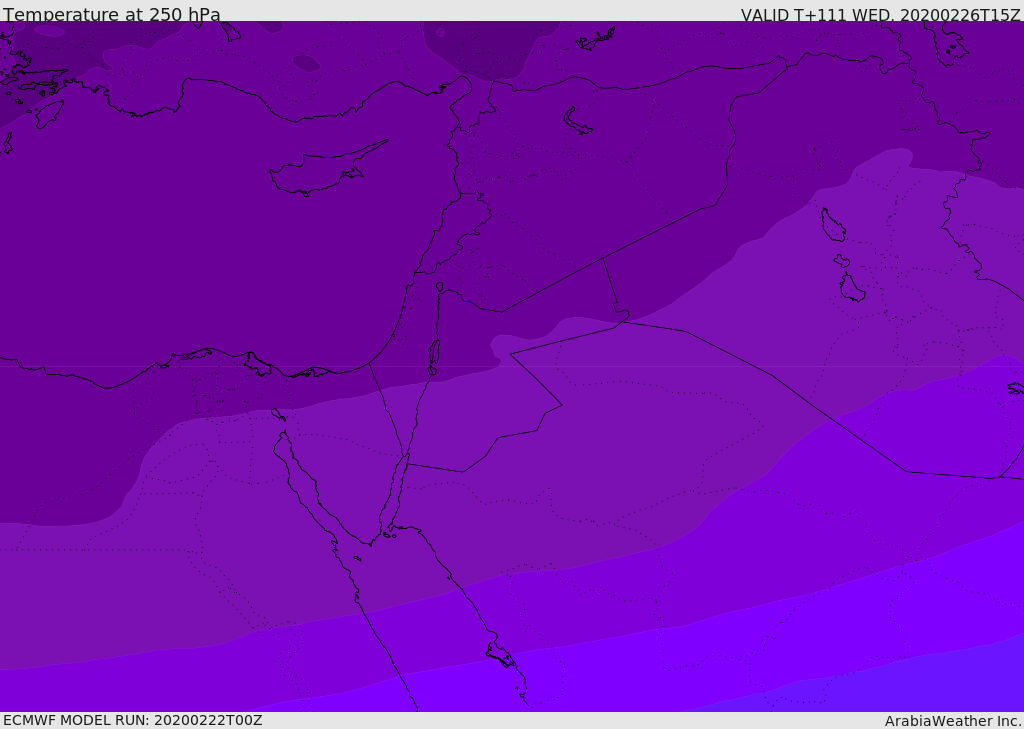This screenshot has height=729, width=1024.
Task: Click the 'VALID T+111 WED. 20200226T15Z' label
Action: point(880,14)
